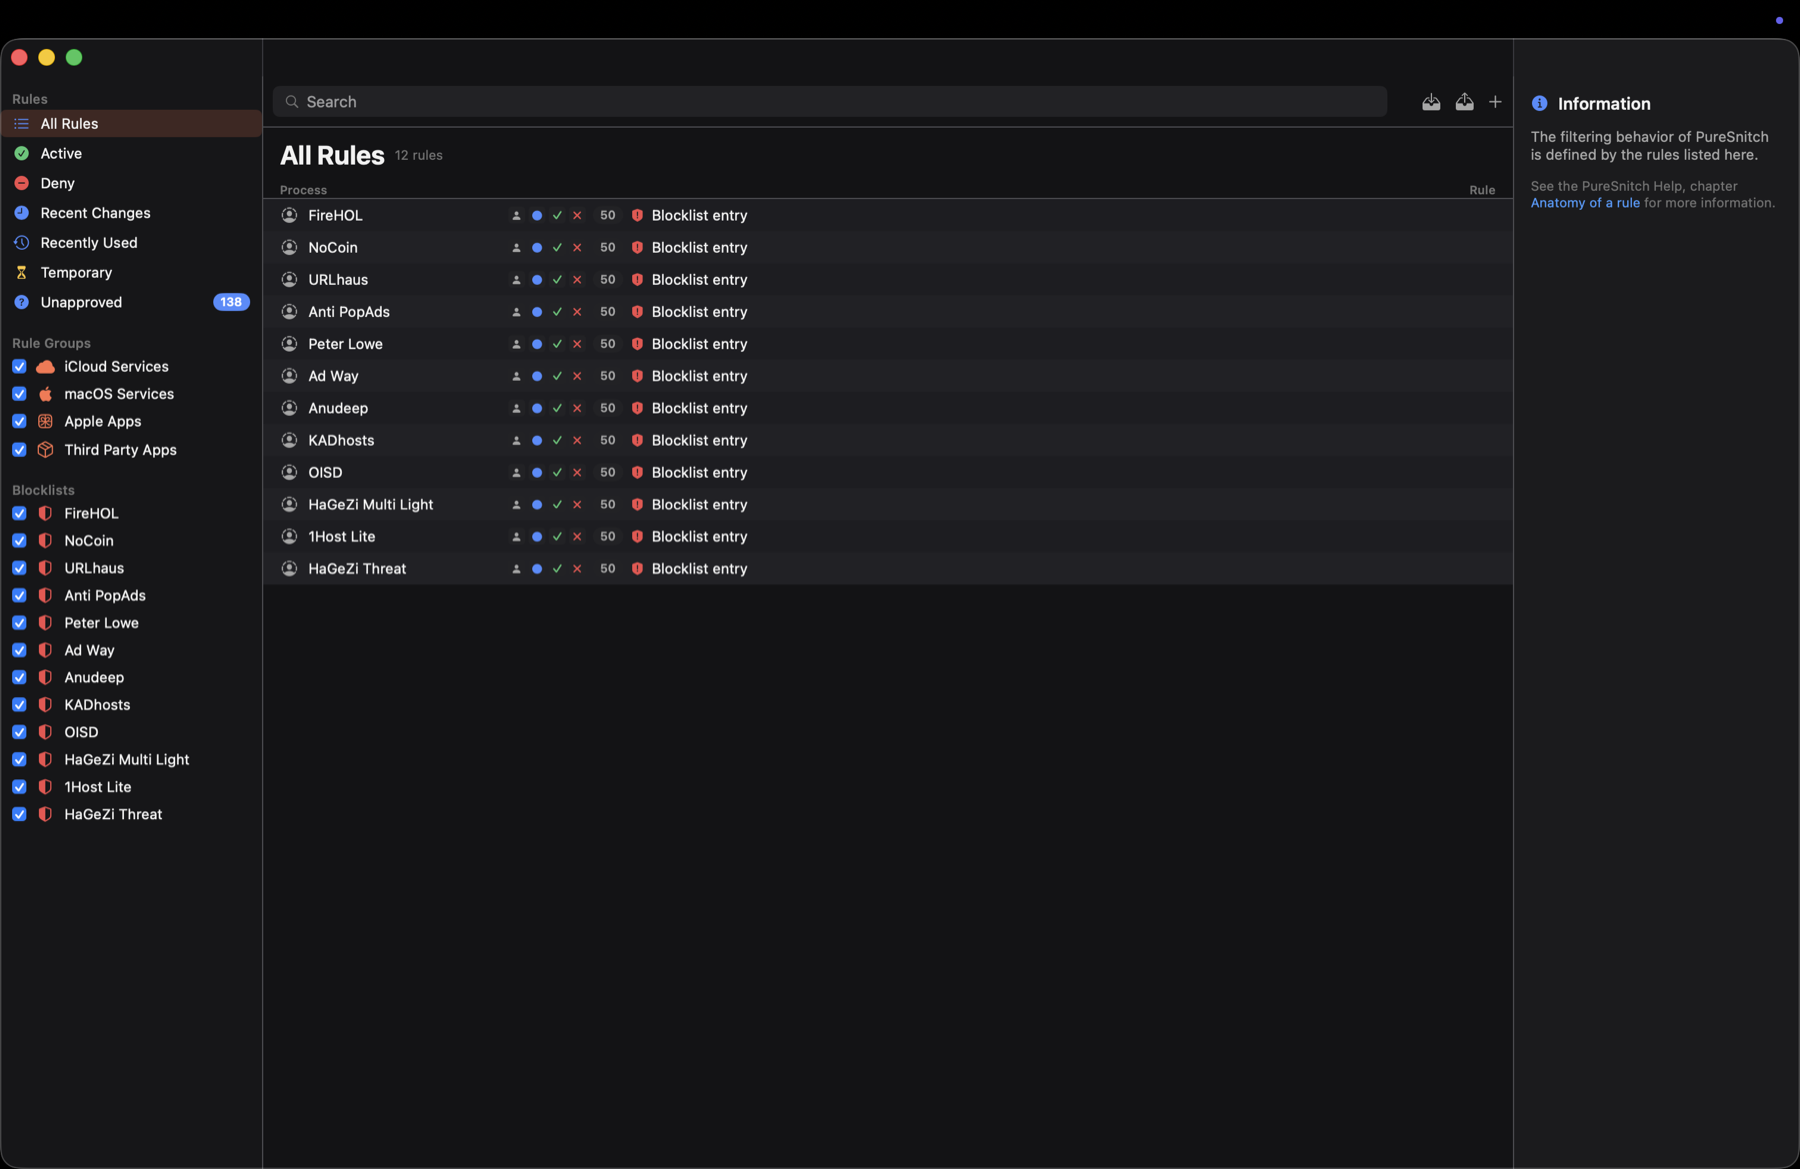Viewport: 1800px width, 1169px height.
Task: Click the Temporary hourglass icon
Action: pos(21,273)
